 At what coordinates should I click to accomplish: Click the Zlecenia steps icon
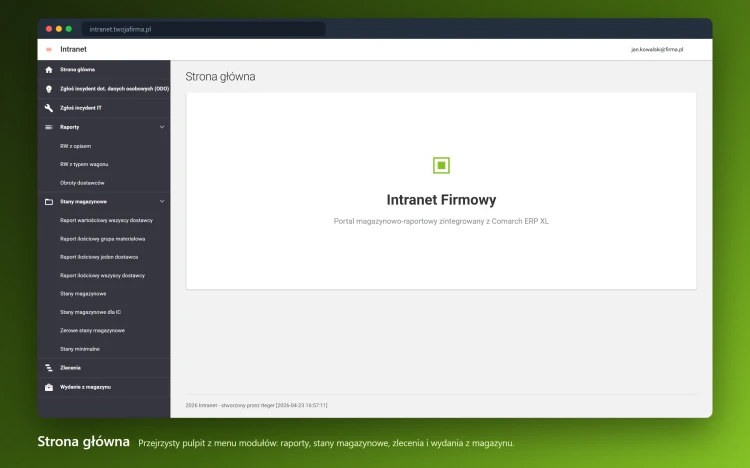click(49, 368)
